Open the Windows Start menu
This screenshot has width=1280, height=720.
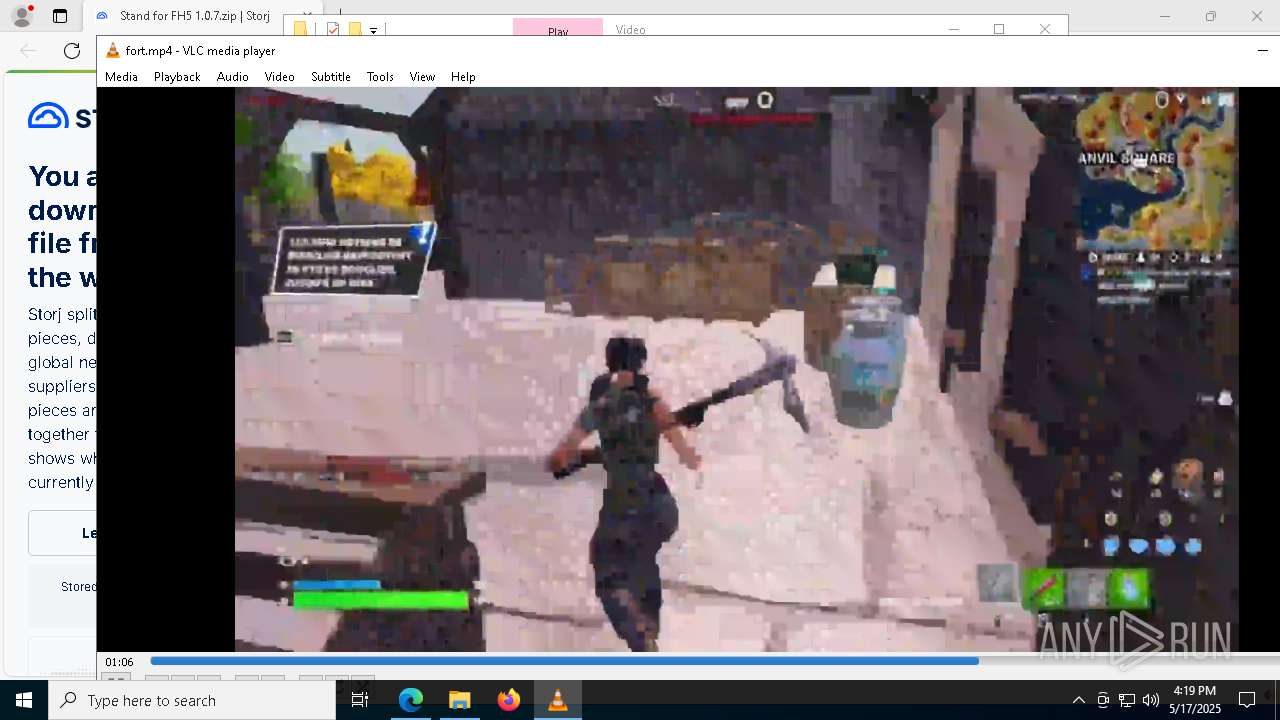click(x=24, y=700)
